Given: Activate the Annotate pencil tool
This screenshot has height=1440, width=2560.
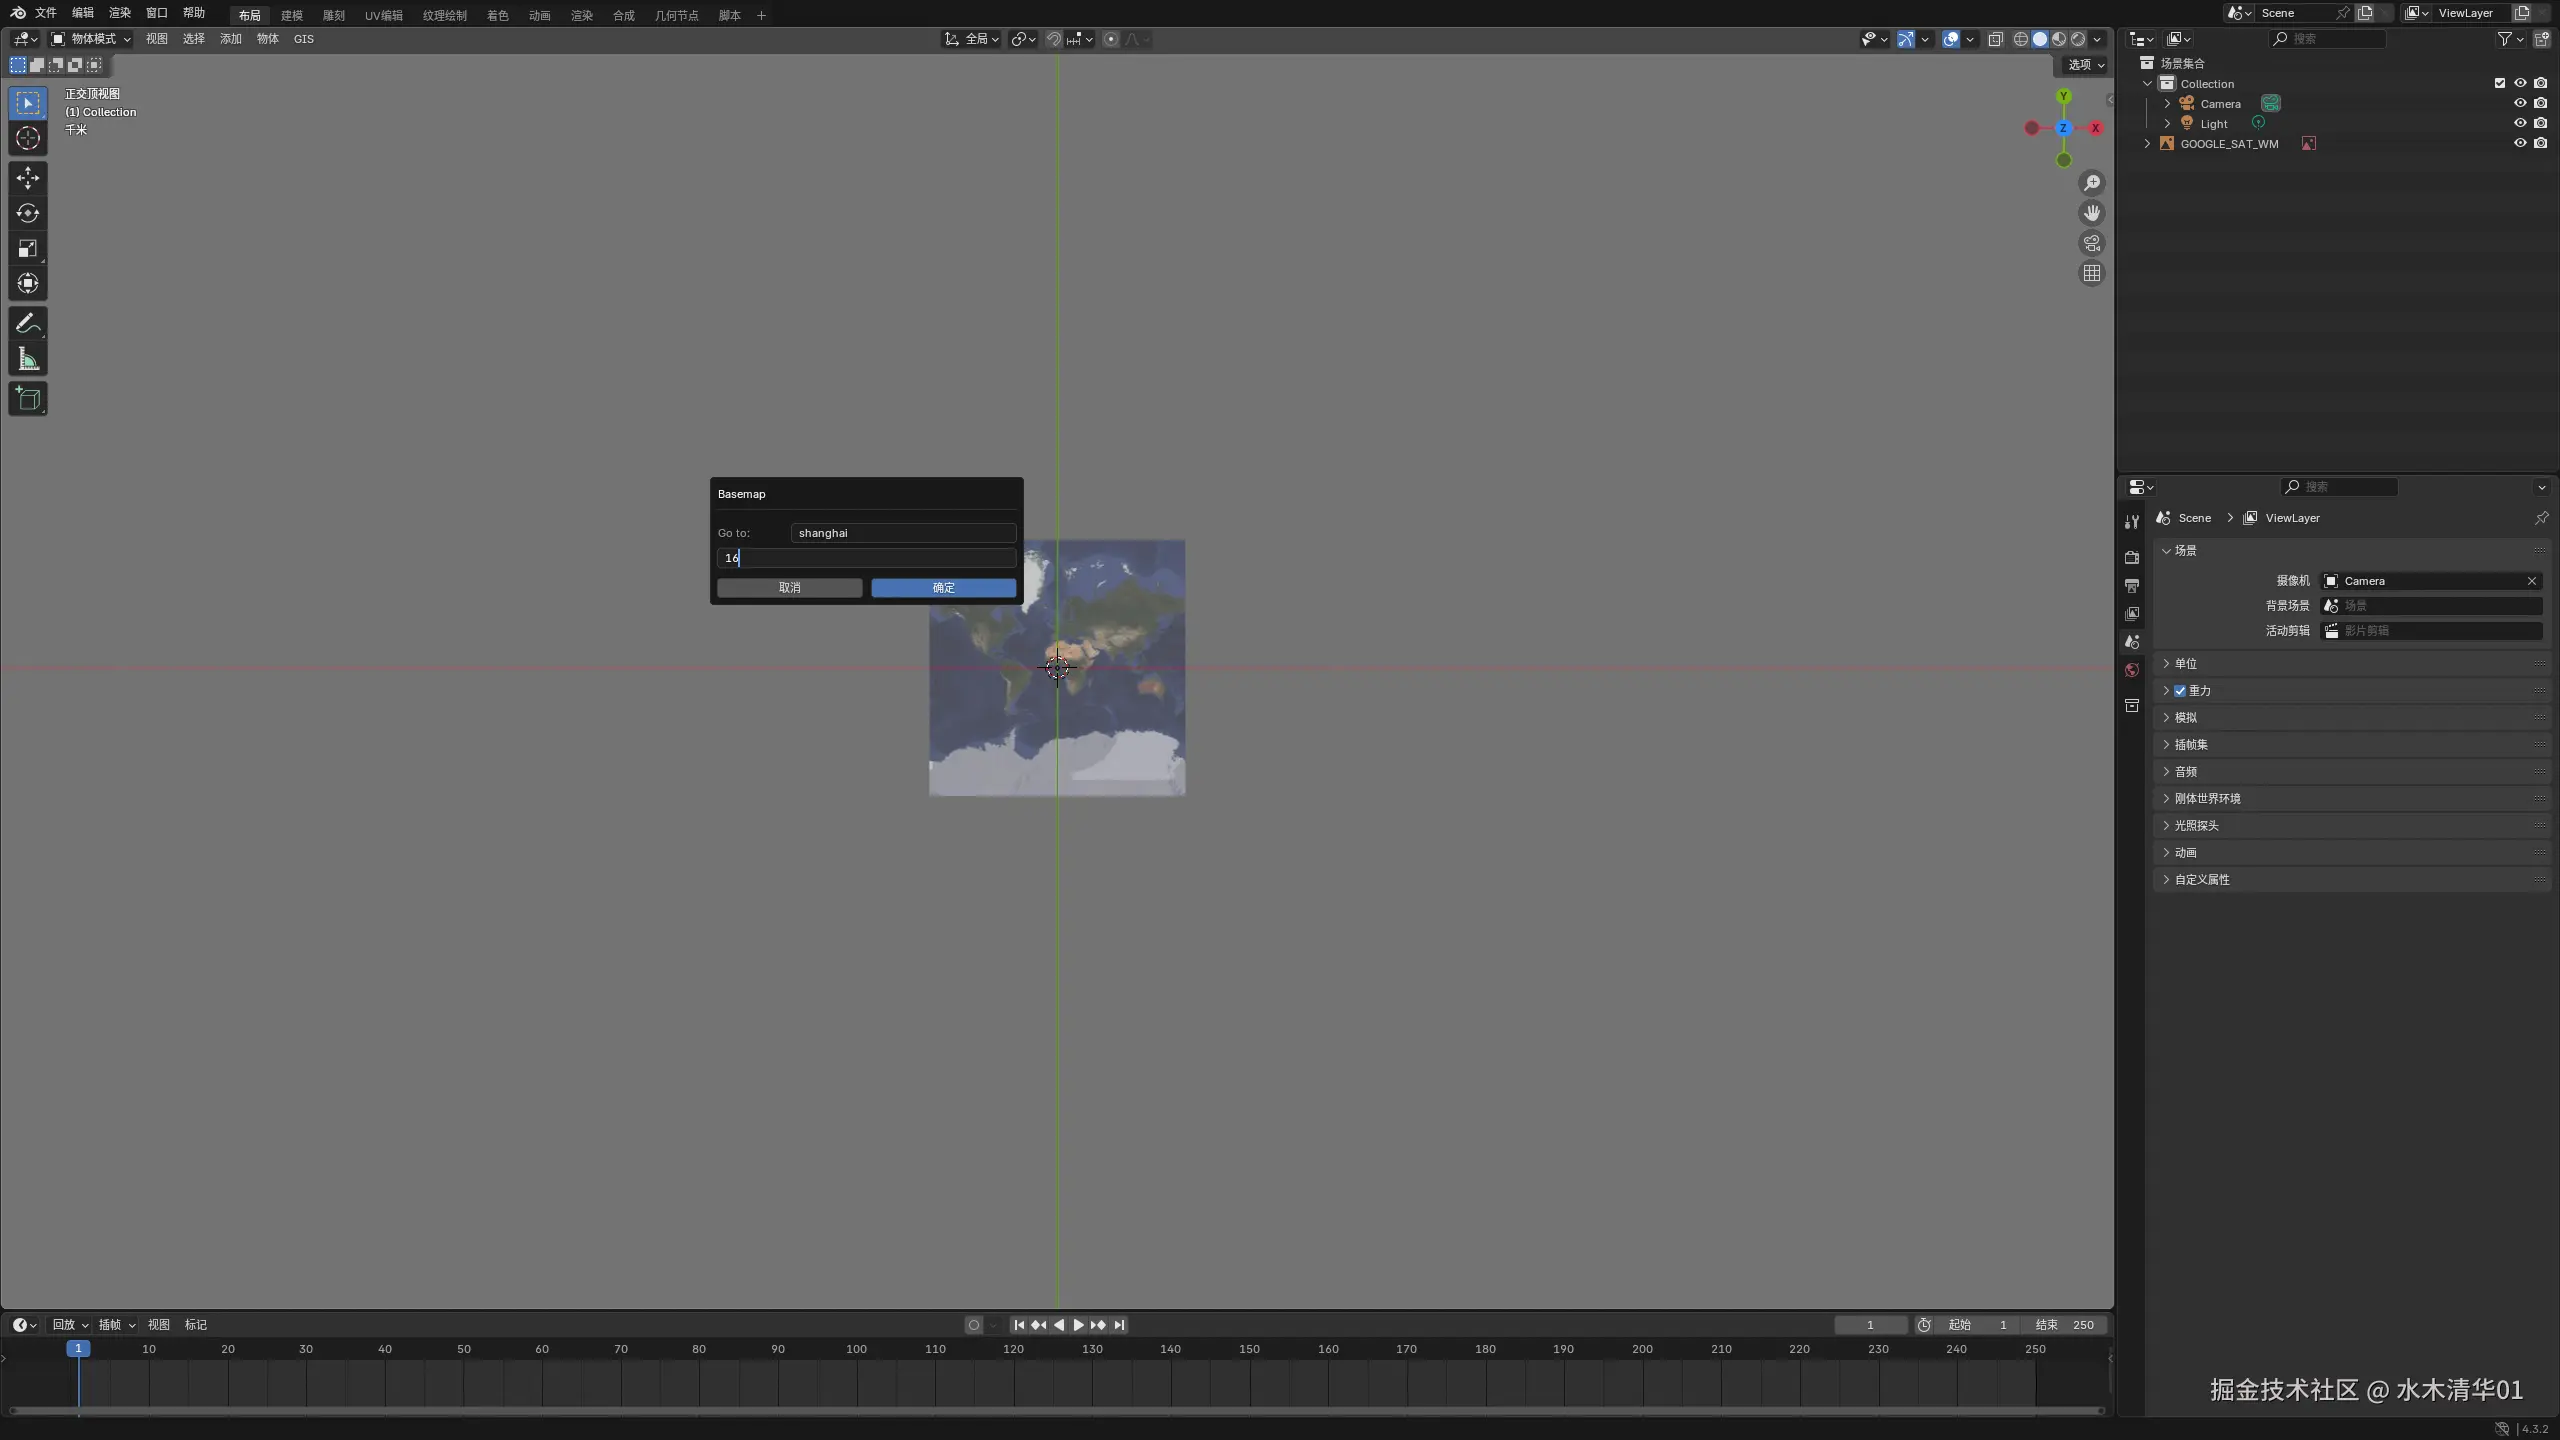Looking at the screenshot, I should (x=28, y=323).
